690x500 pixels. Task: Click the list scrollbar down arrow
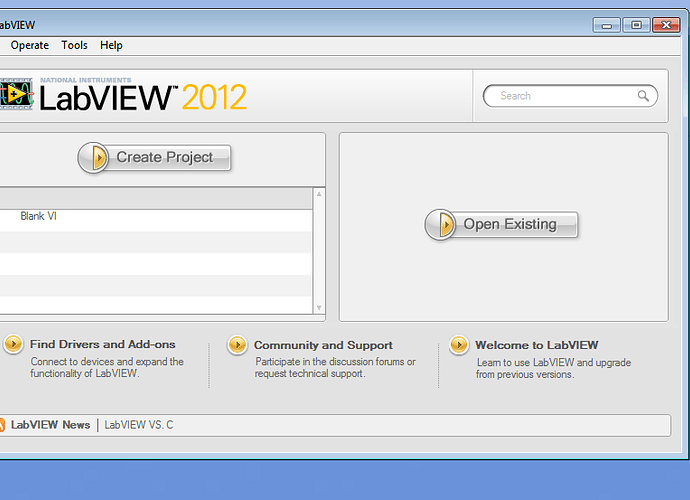click(x=319, y=308)
